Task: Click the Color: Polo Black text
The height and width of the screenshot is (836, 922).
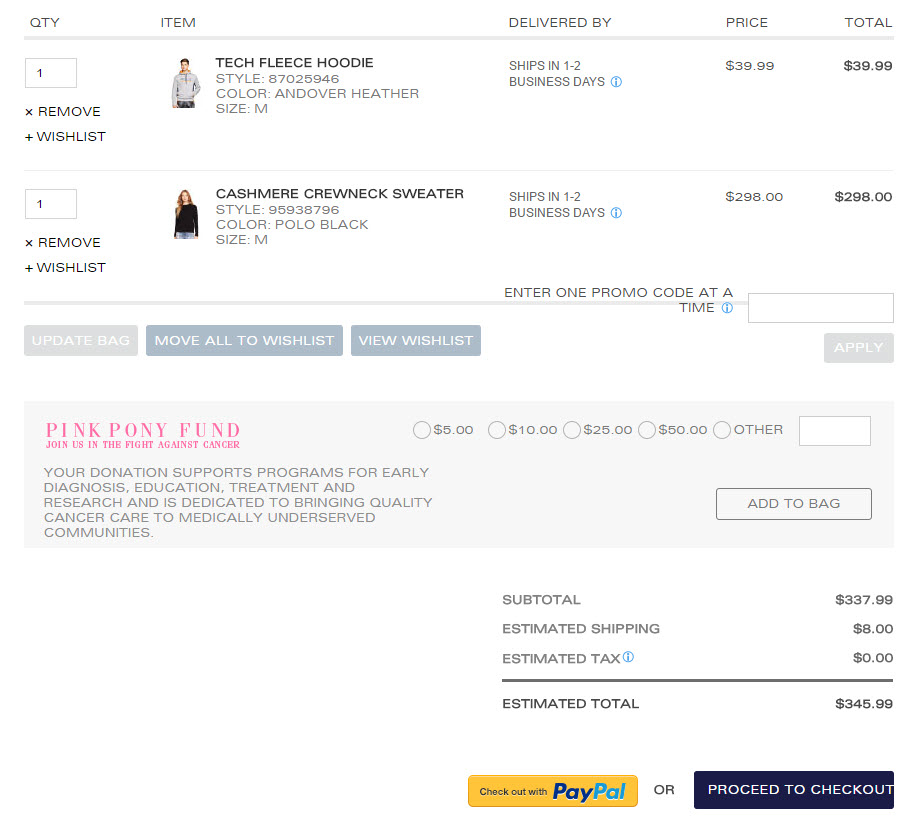Action: (x=292, y=225)
